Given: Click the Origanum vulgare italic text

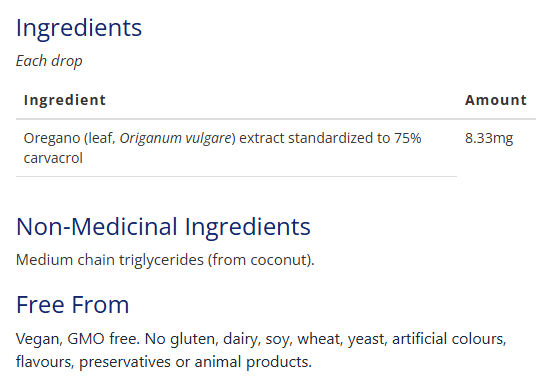Looking at the screenshot, I should click(x=175, y=138).
